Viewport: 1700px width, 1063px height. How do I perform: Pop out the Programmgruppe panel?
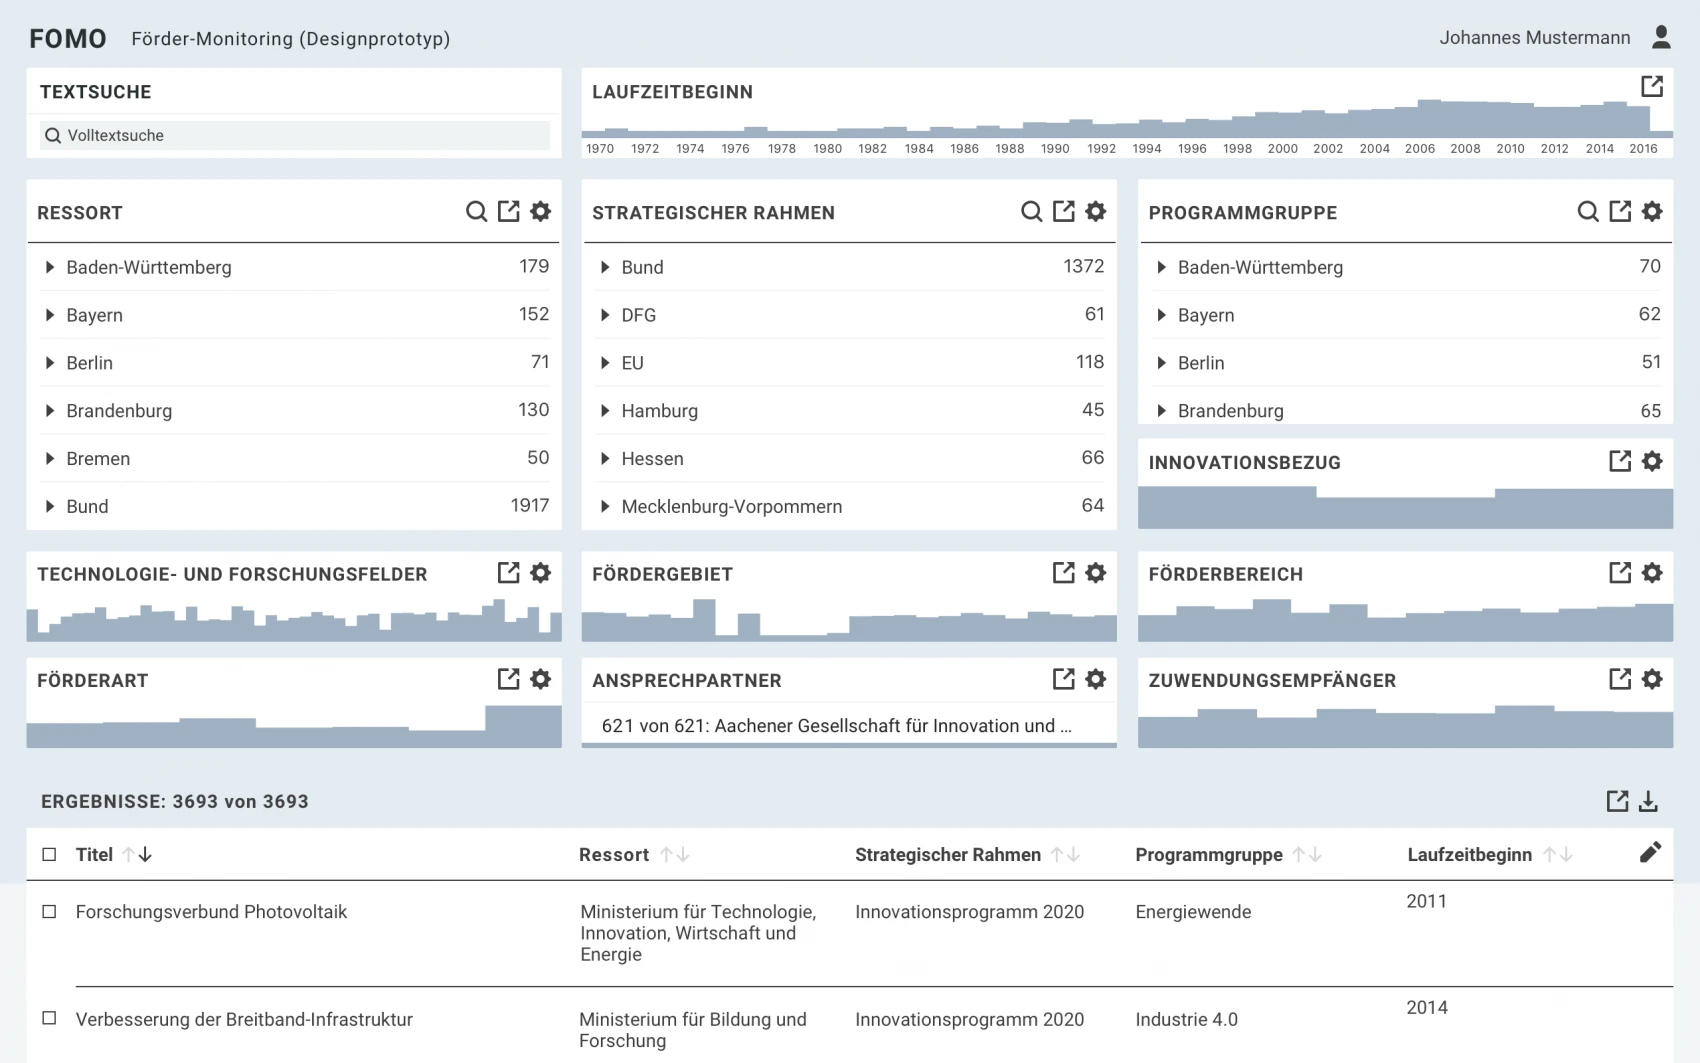click(1620, 211)
